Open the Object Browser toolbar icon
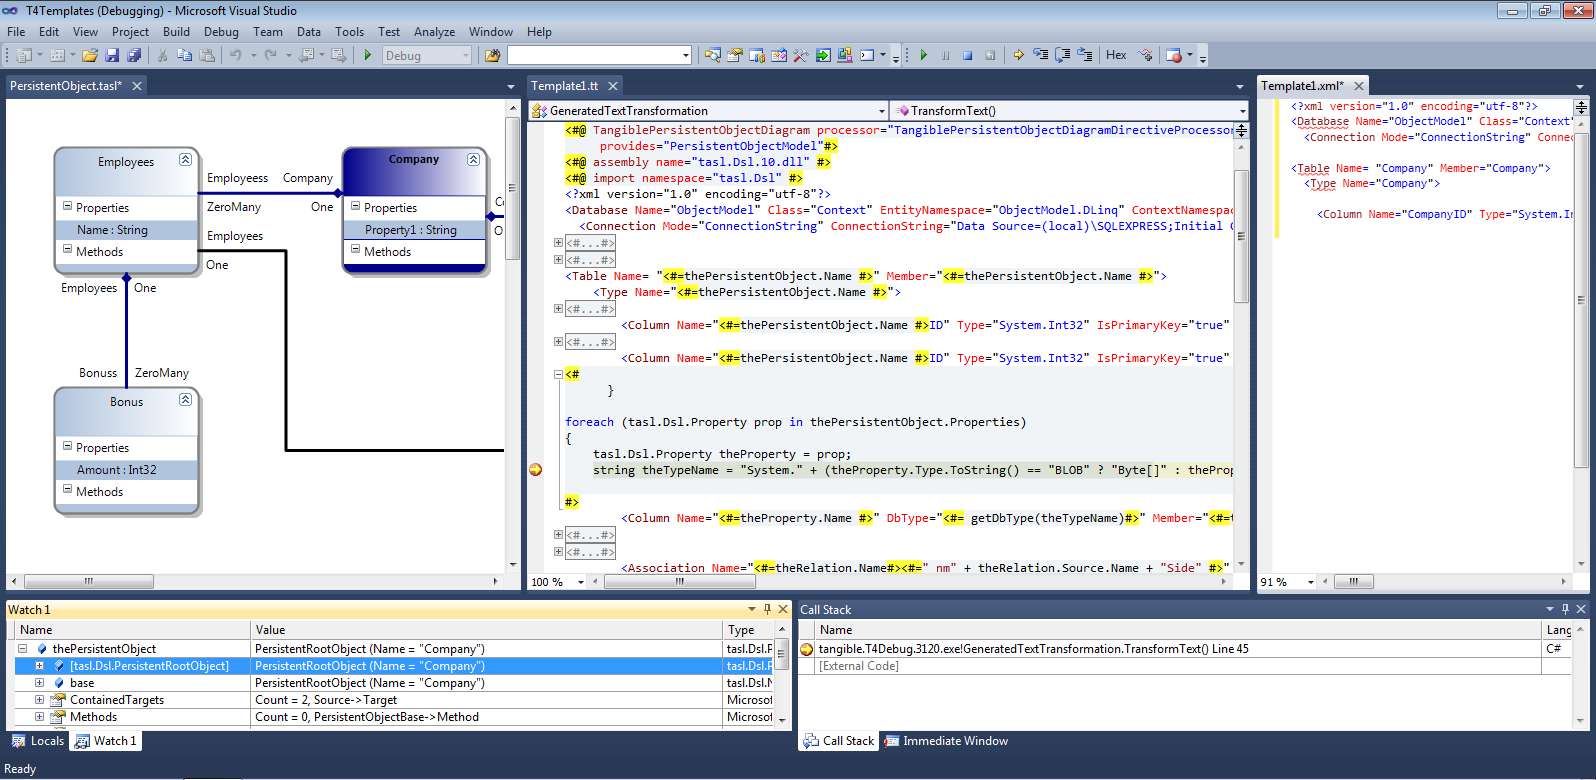This screenshot has width=1596, height=780. point(779,55)
